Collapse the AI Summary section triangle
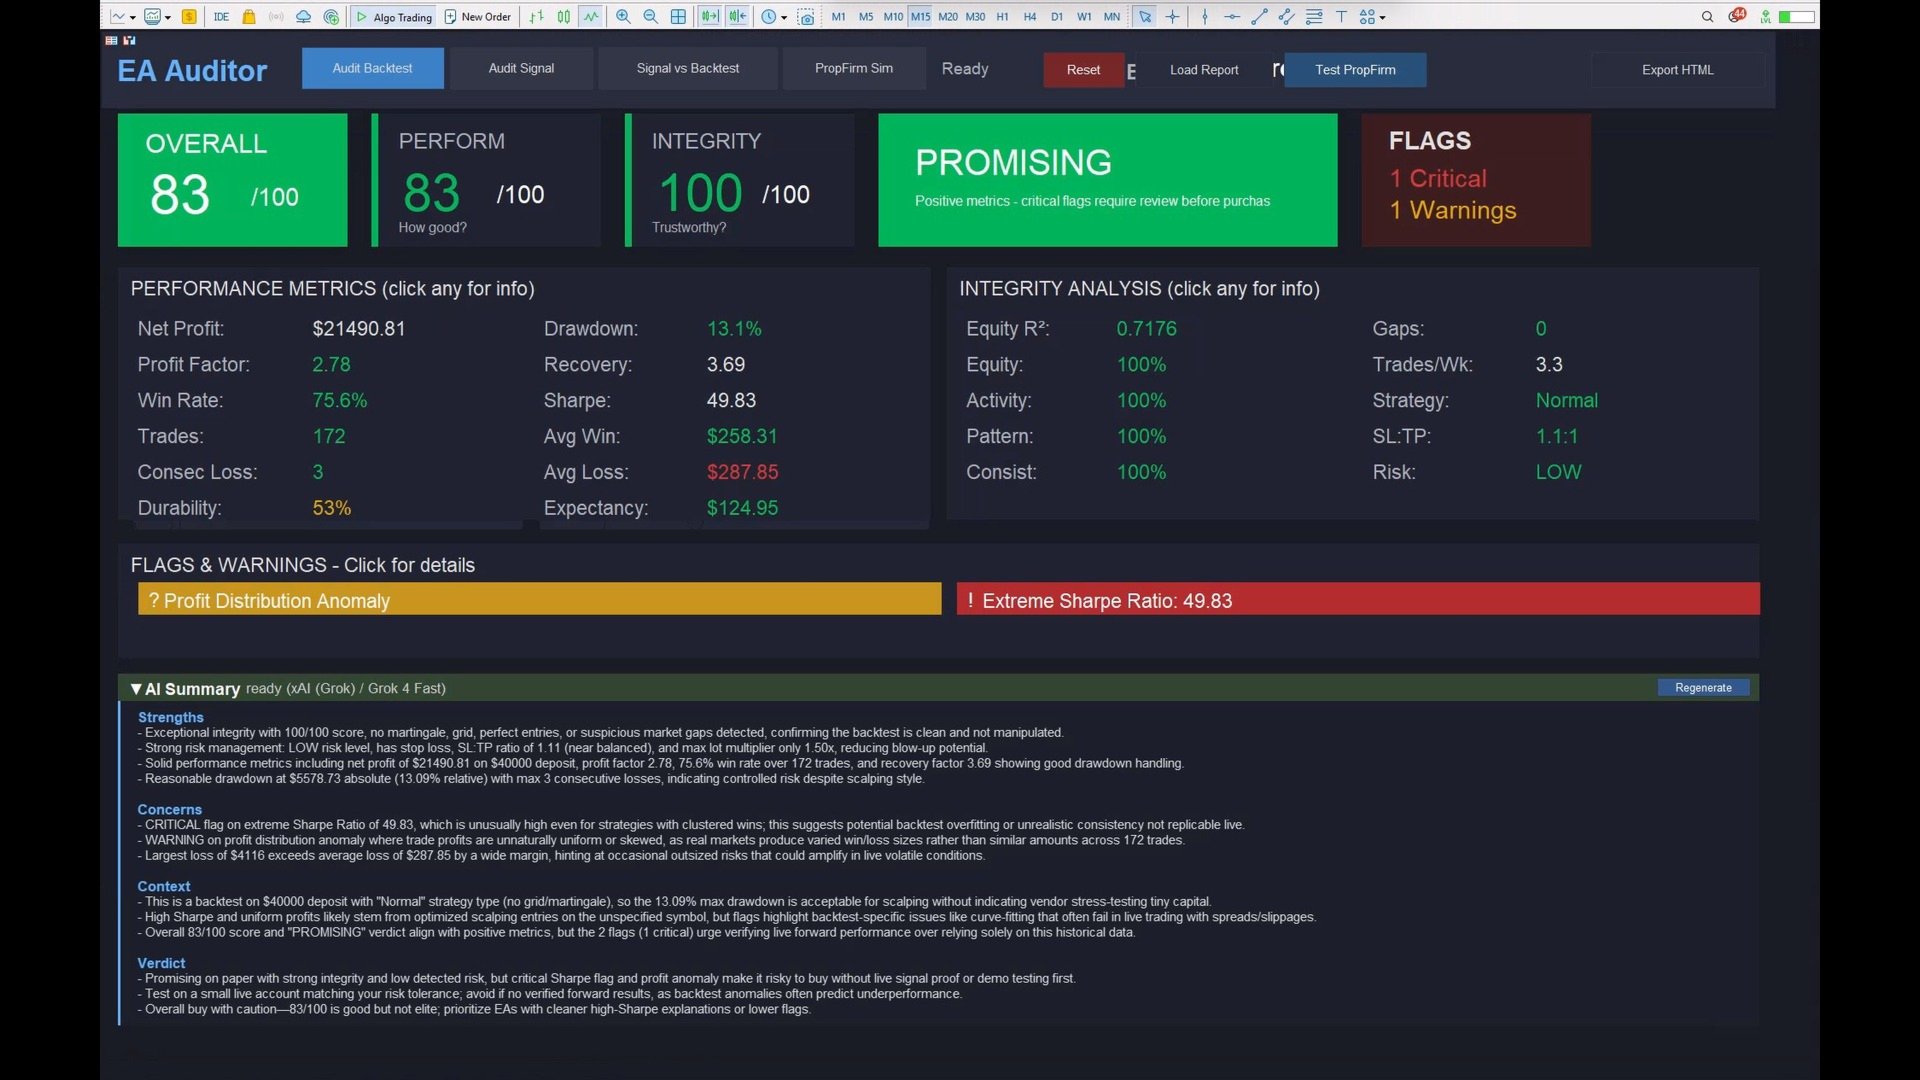1920x1080 pixels. 136,688
